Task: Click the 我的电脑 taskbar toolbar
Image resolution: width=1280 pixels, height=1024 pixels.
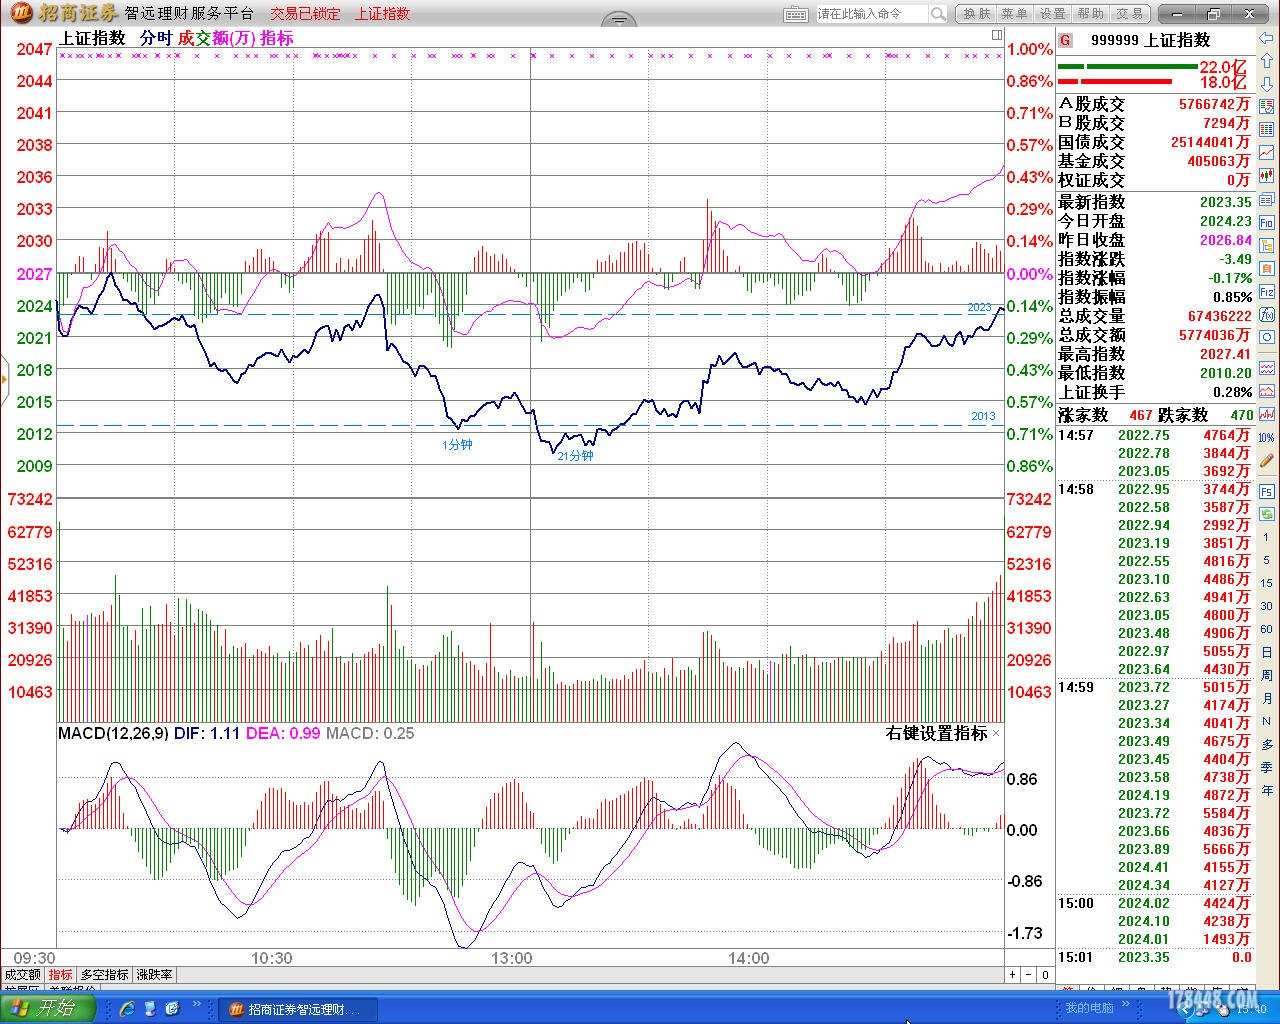Action: [1089, 1008]
